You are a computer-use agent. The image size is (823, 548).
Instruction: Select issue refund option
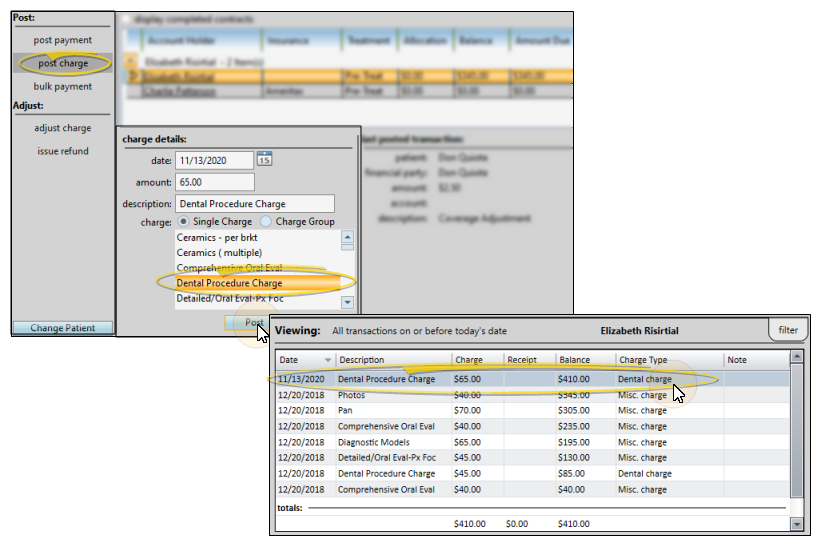[x=62, y=151]
